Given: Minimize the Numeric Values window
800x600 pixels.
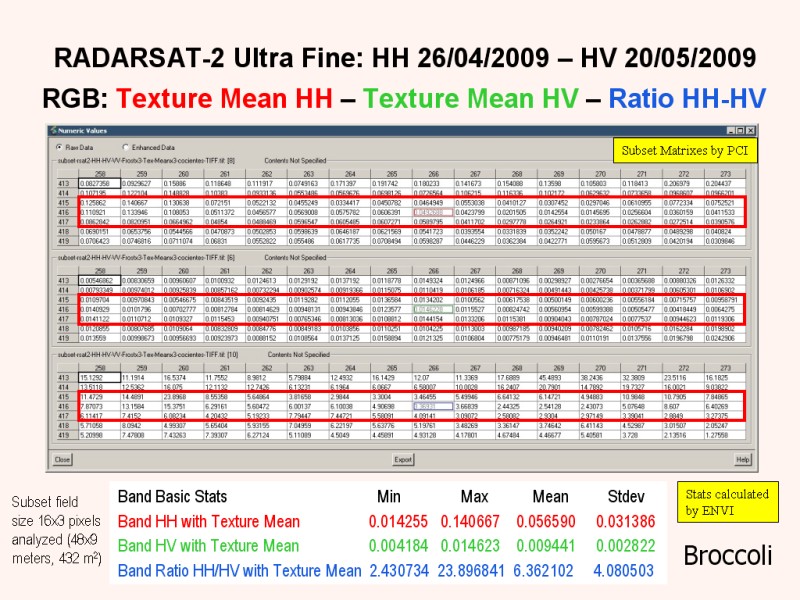Looking at the screenshot, I should (729, 131).
